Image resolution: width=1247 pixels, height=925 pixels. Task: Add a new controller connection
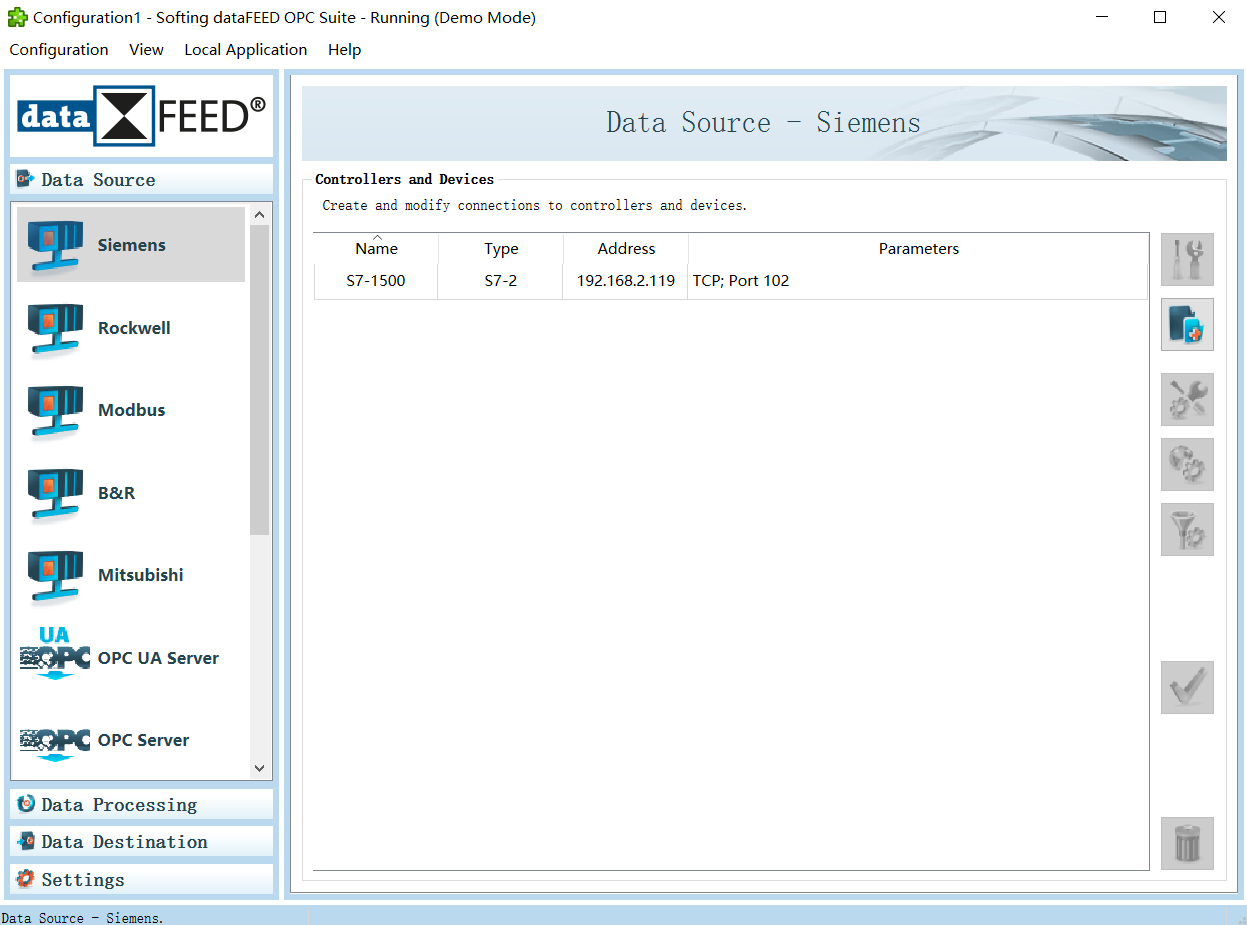point(1187,324)
